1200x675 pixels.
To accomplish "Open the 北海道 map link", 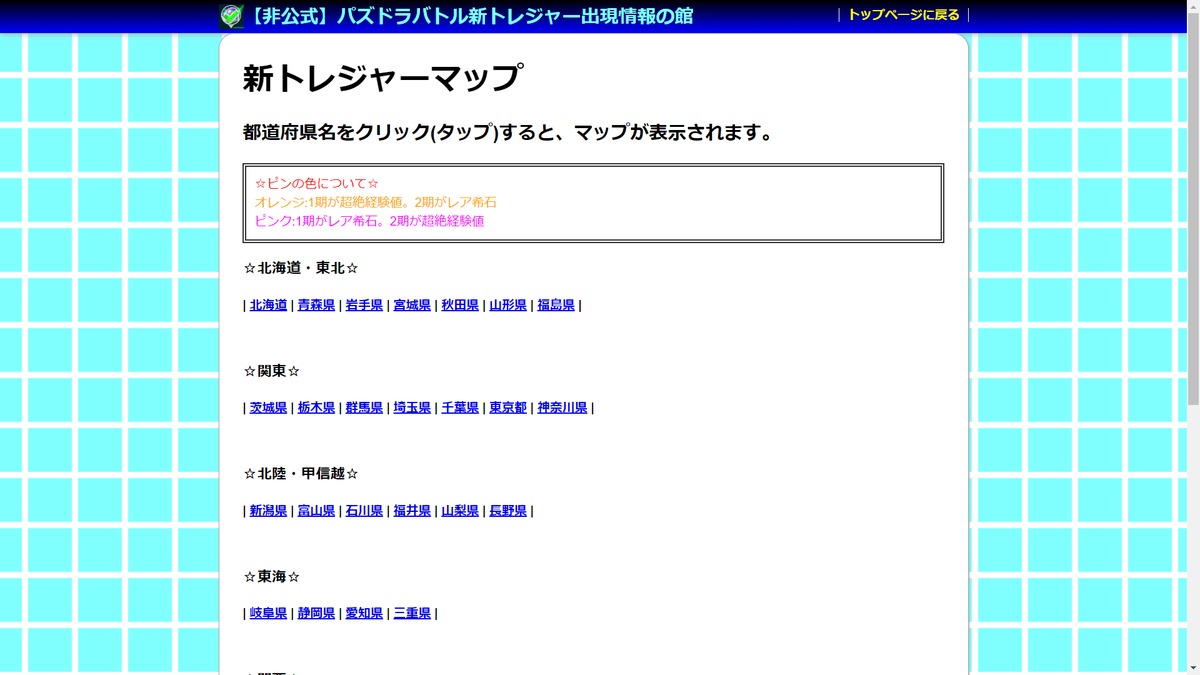I will click(268, 305).
